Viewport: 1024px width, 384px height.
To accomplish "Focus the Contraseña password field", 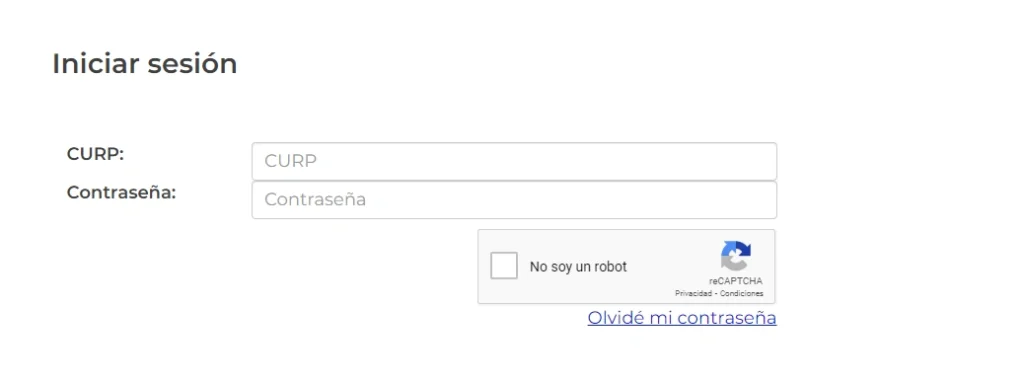I will click(x=514, y=200).
